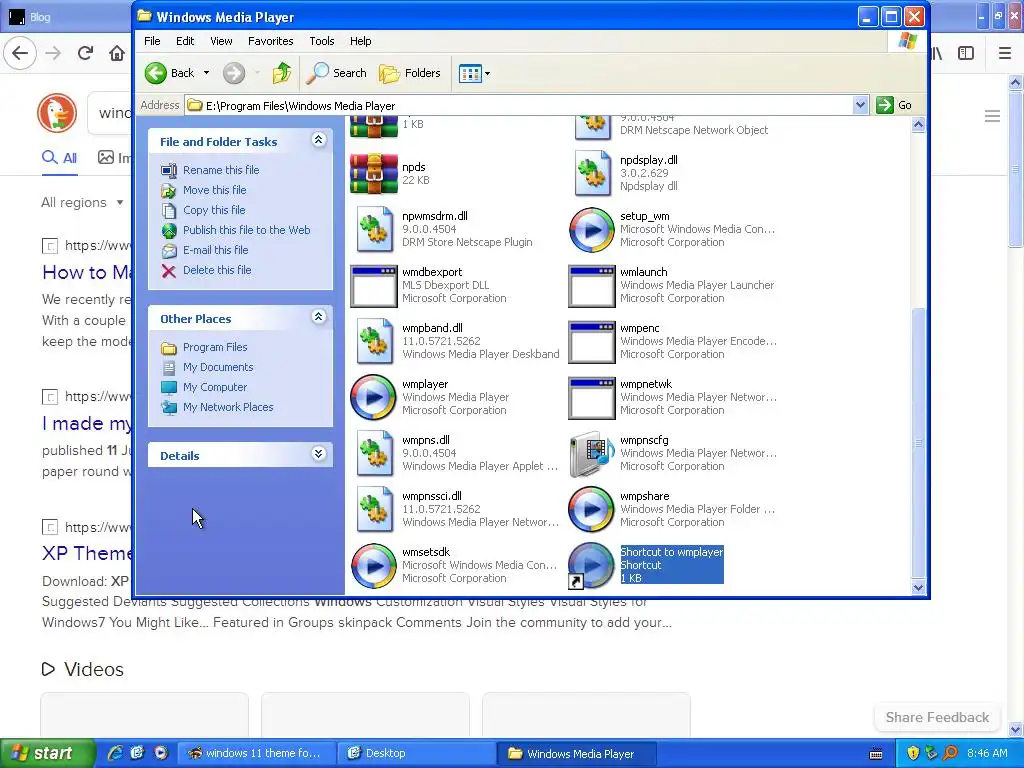This screenshot has width=1024, height=768.
Task: Click the file list scrollbar down arrow
Action: (x=918, y=587)
